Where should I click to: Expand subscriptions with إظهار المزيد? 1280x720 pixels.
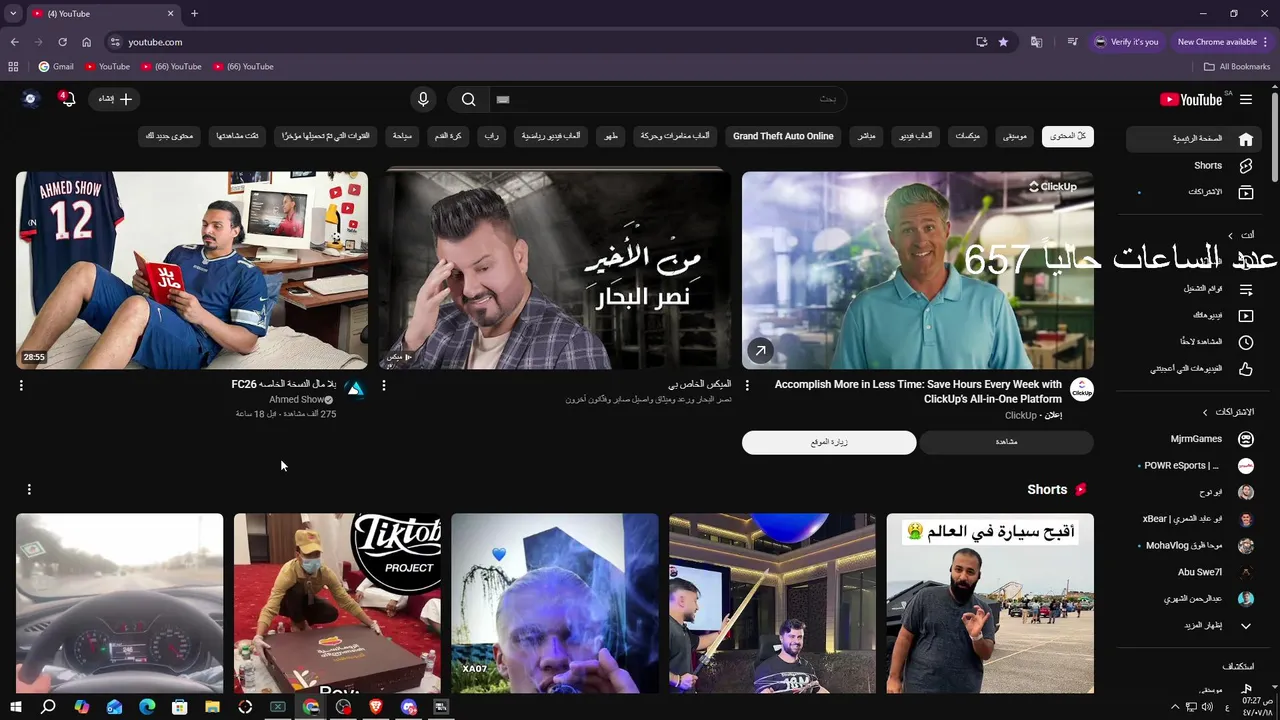[1194, 625]
